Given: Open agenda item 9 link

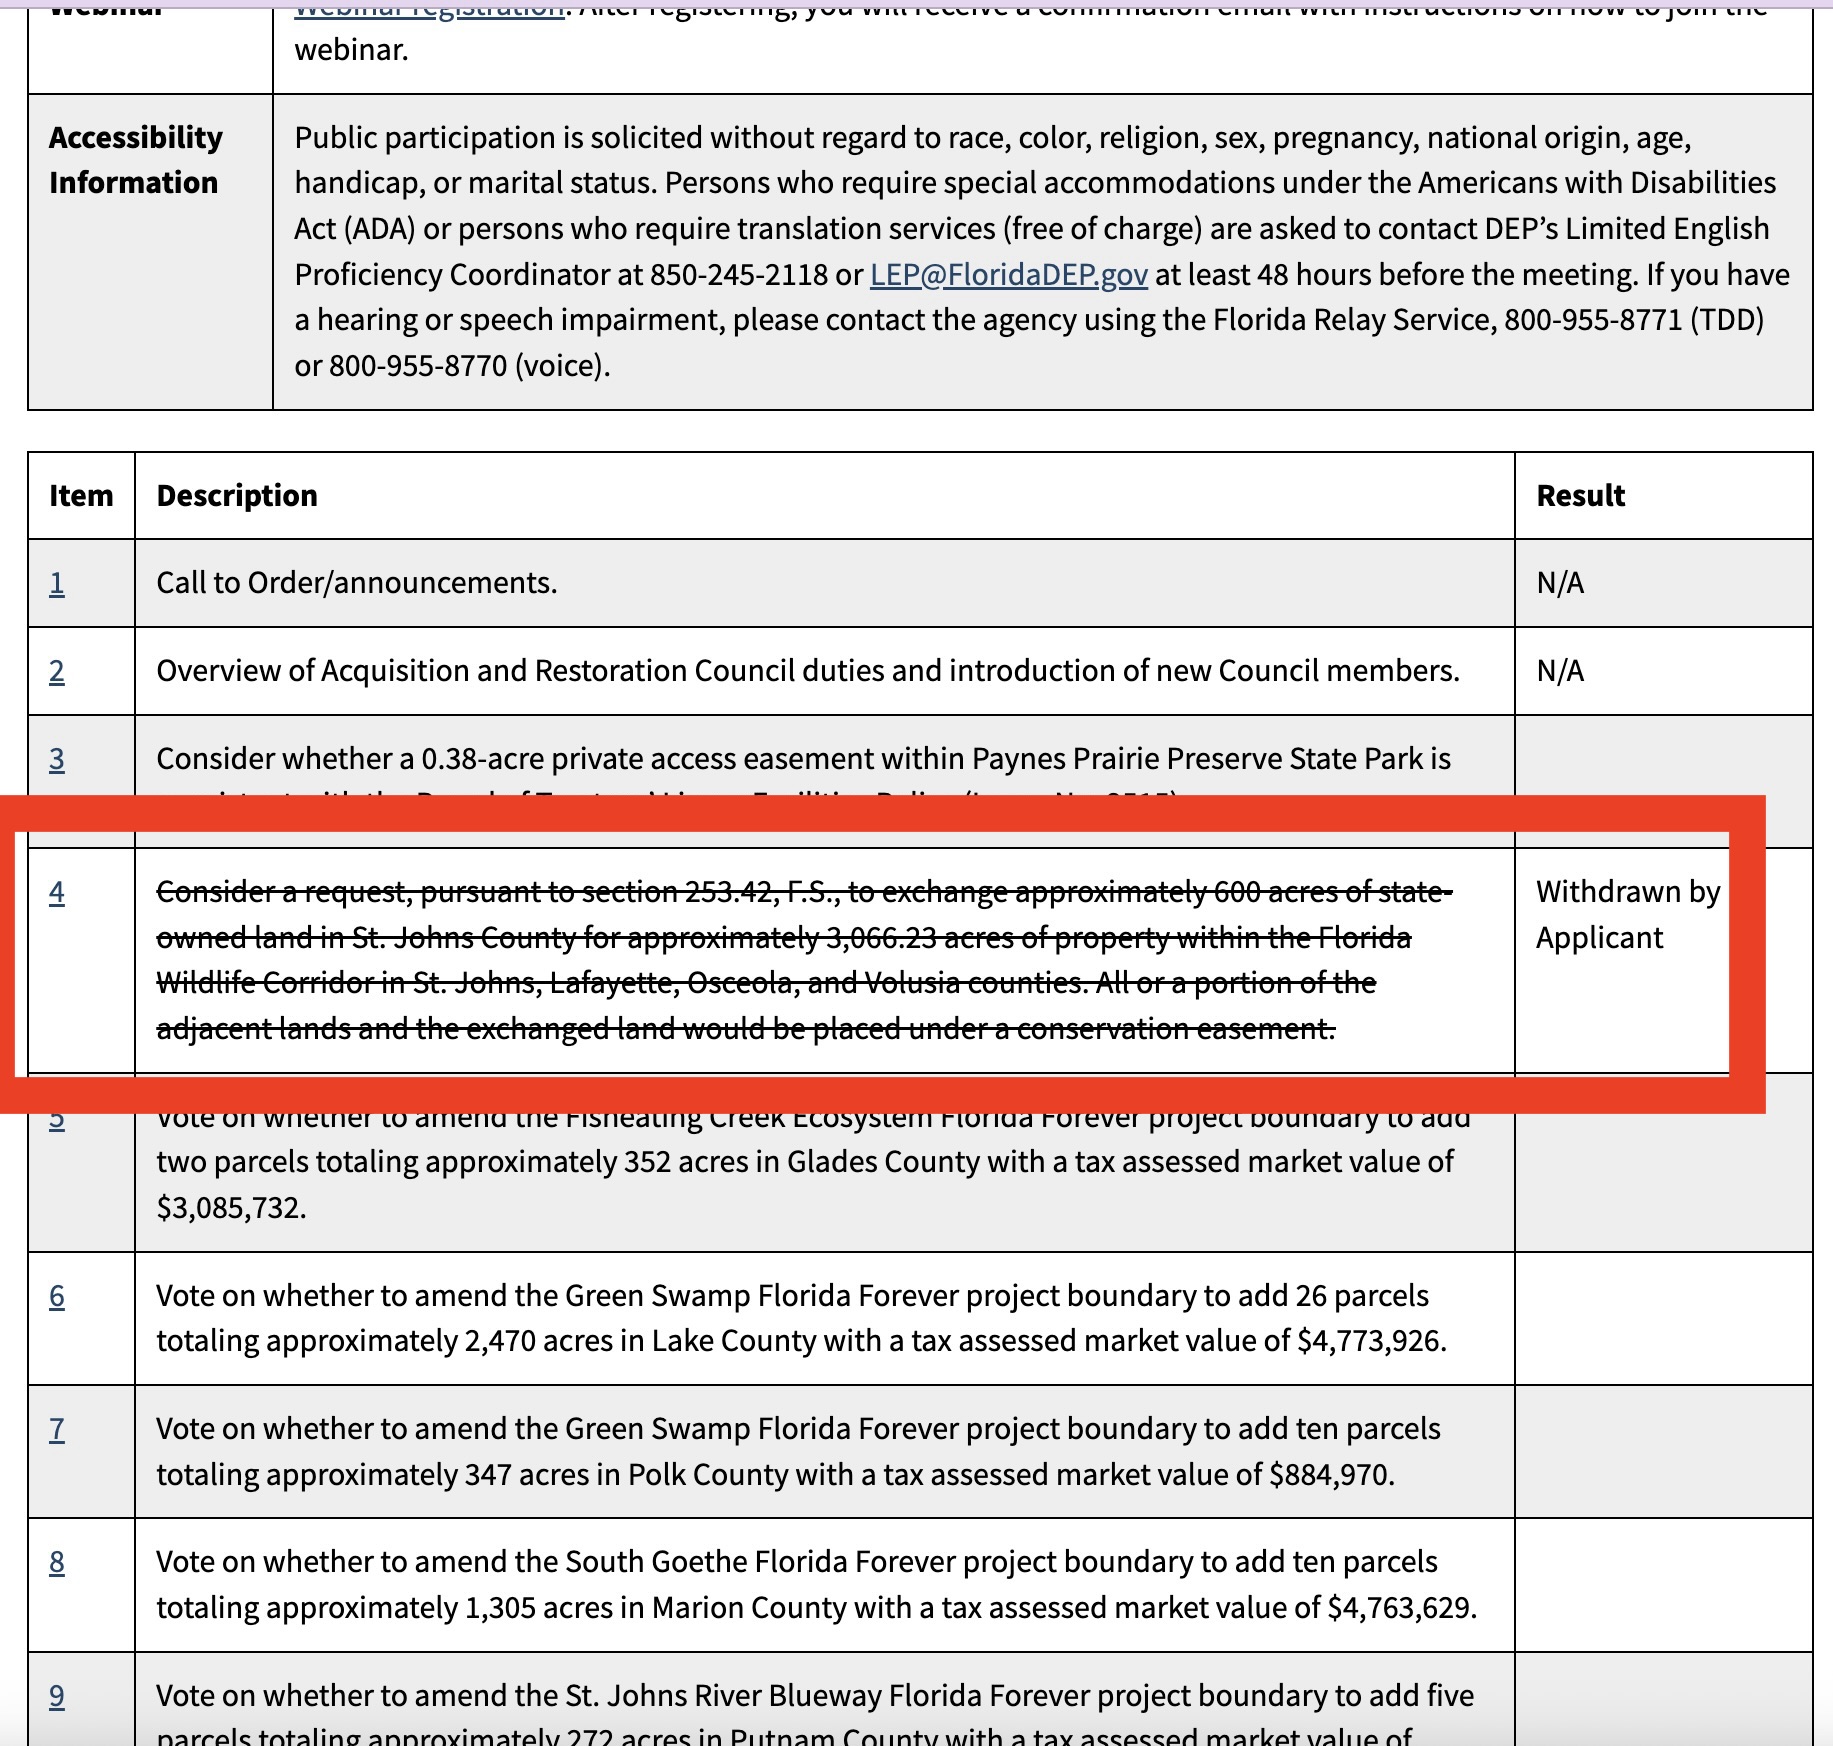Looking at the screenshot, I should point(57,1696).
